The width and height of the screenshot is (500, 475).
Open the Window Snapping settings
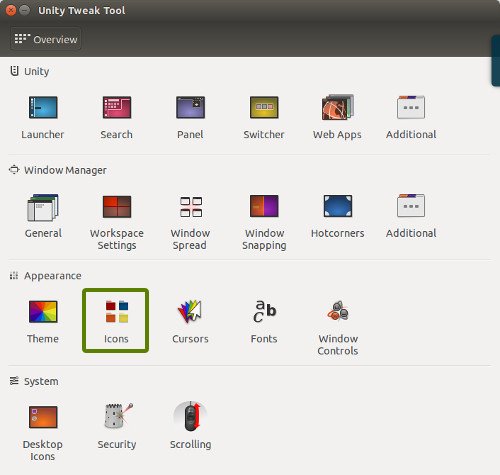point(264,206)
